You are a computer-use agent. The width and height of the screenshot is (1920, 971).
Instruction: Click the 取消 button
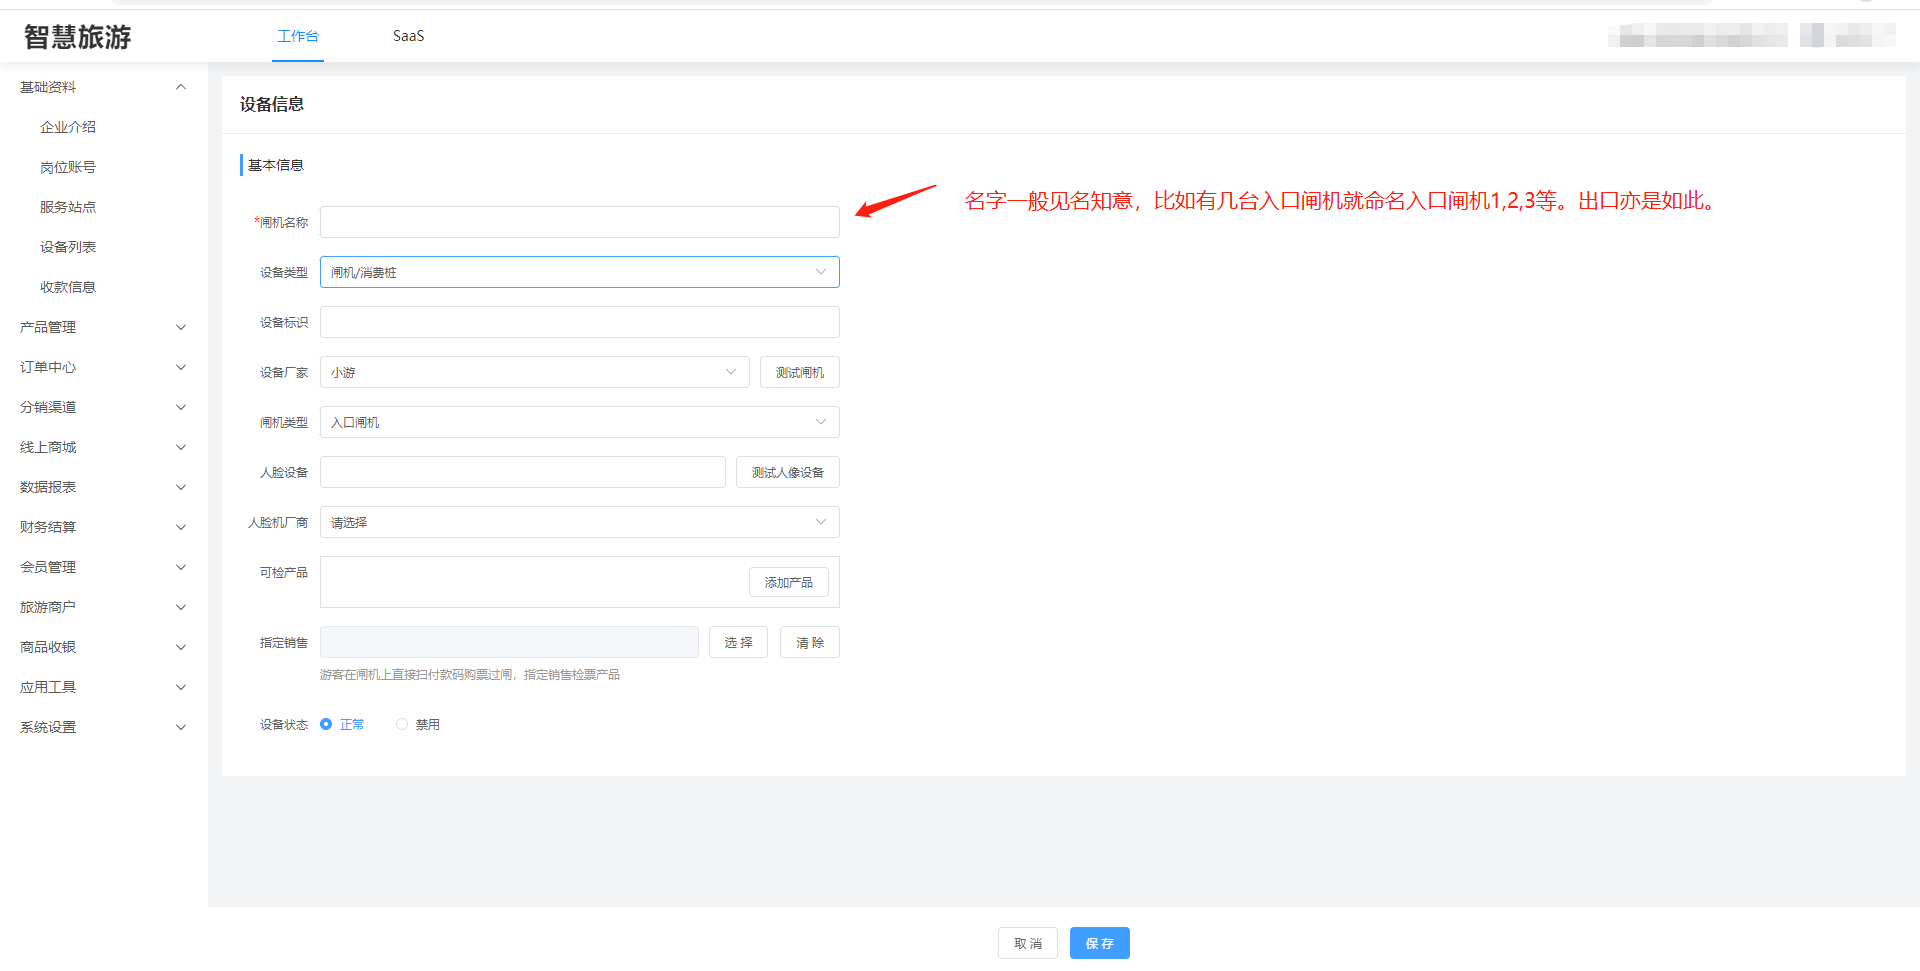tap(1027, 943)
